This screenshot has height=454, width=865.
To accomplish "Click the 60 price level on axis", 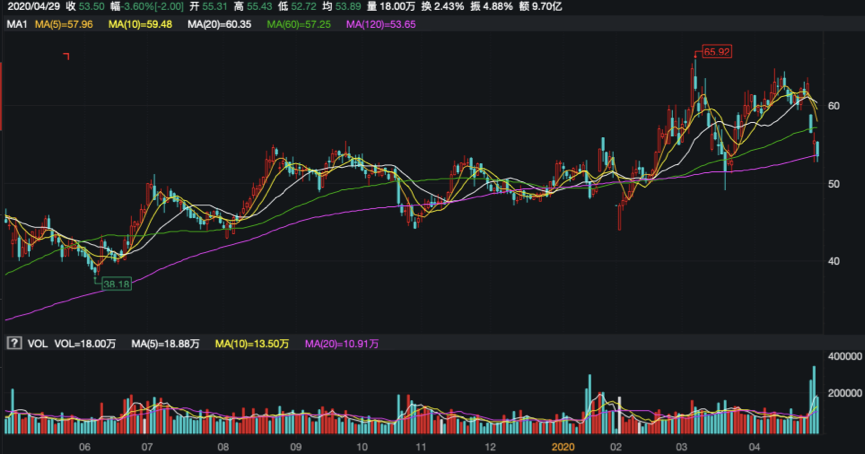I will click(x=832, y=106).
